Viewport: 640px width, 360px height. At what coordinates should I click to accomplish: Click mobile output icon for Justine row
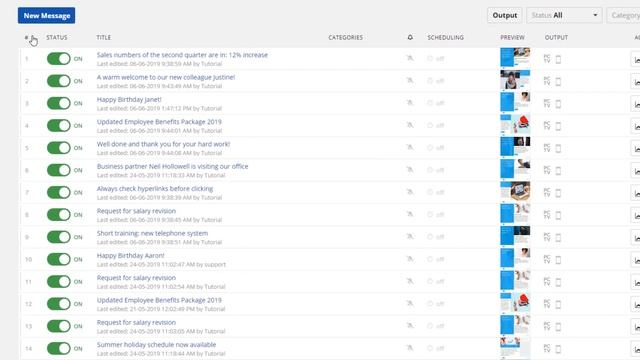coord(558,82)
